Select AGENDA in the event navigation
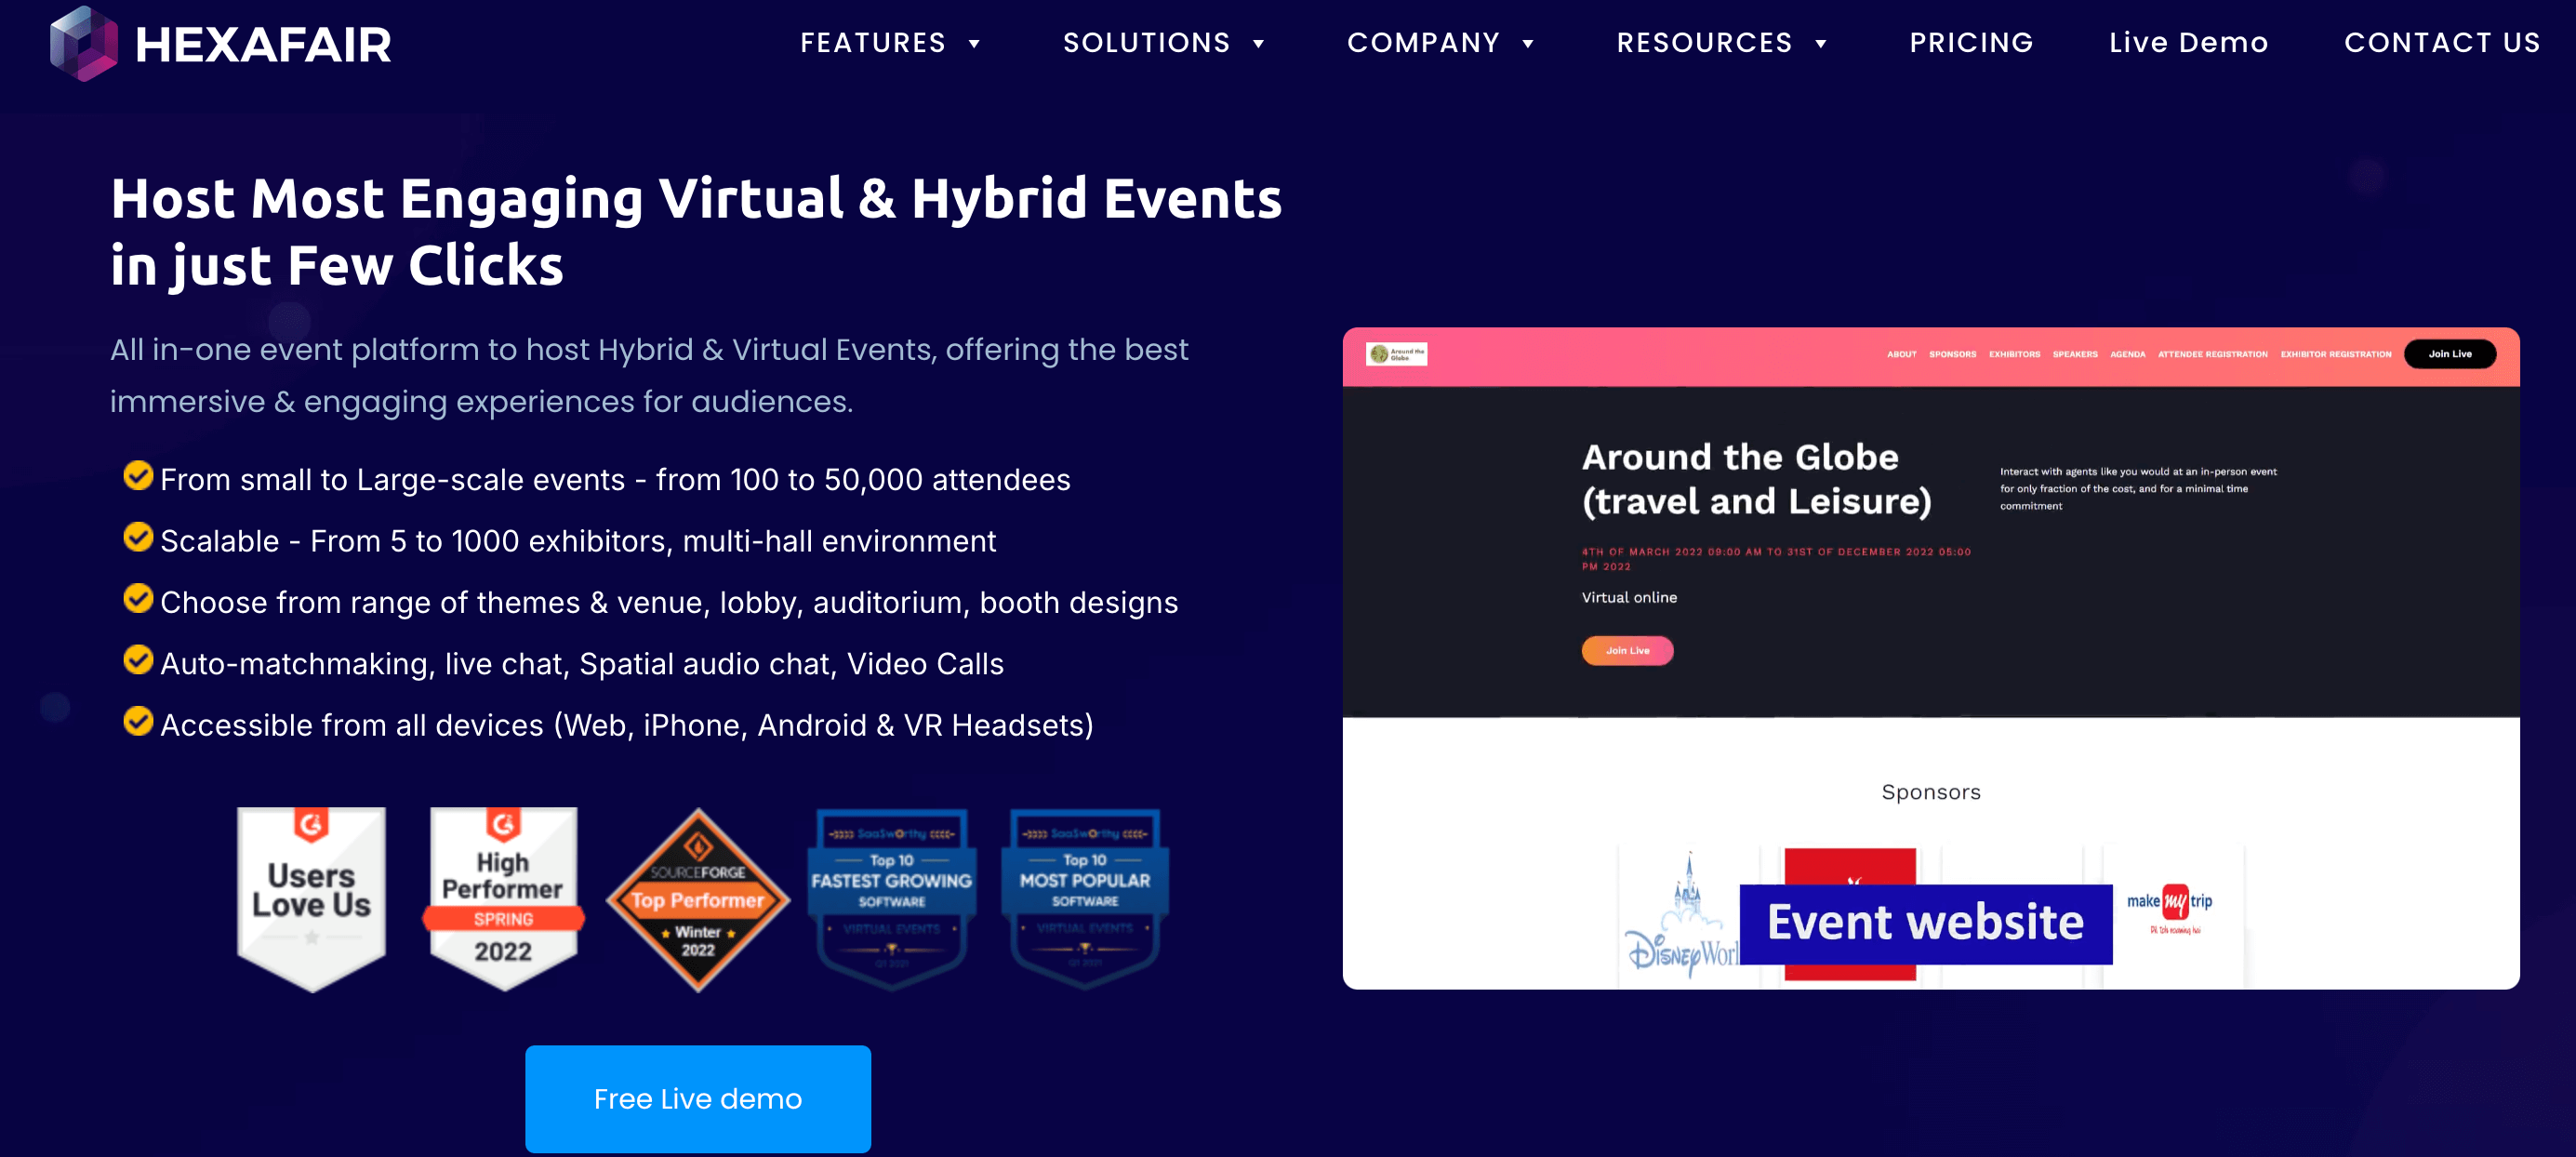2576x1157 pixels. point(2128,354)
